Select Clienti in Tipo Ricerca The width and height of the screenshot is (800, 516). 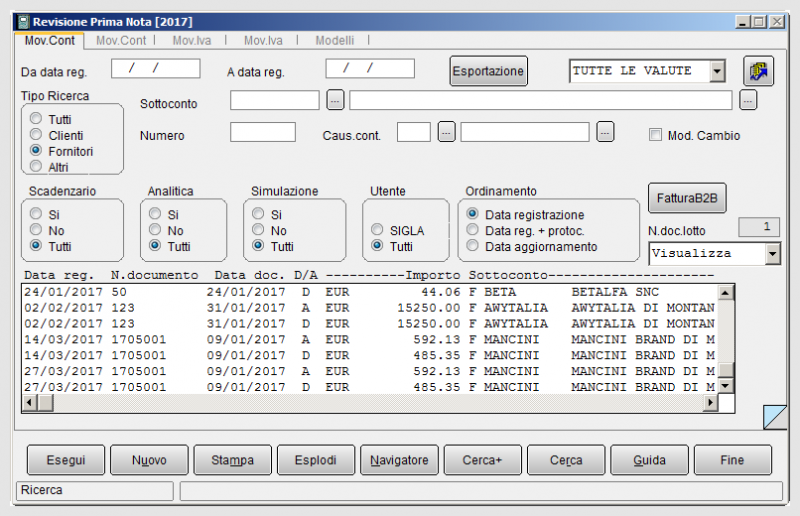36,134
